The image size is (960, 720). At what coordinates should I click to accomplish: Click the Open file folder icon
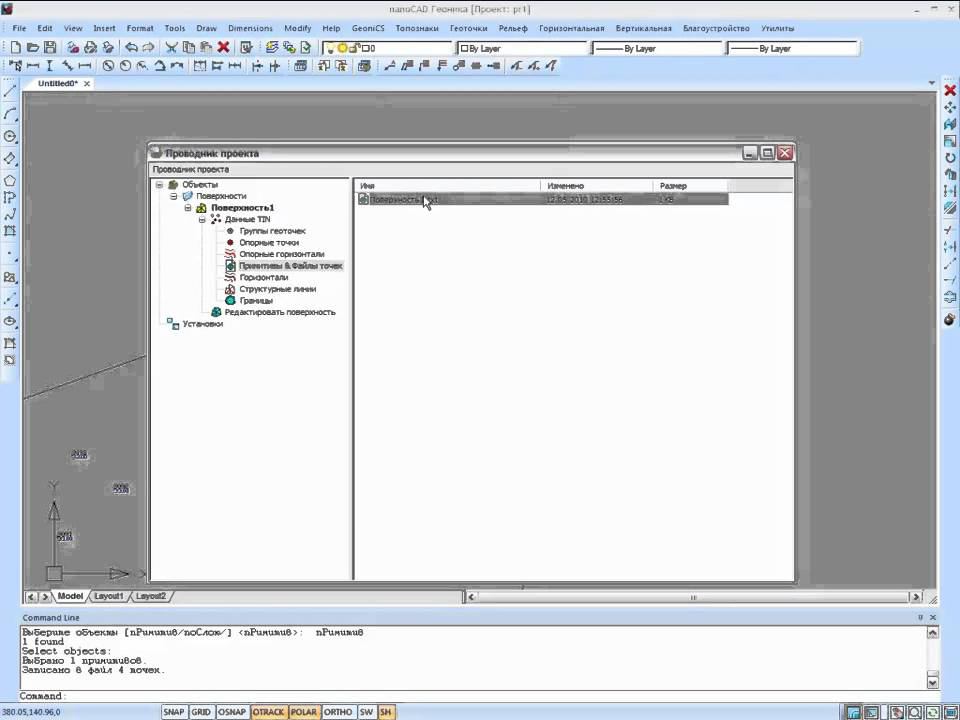pyautogui.click(x=33, y=47)
